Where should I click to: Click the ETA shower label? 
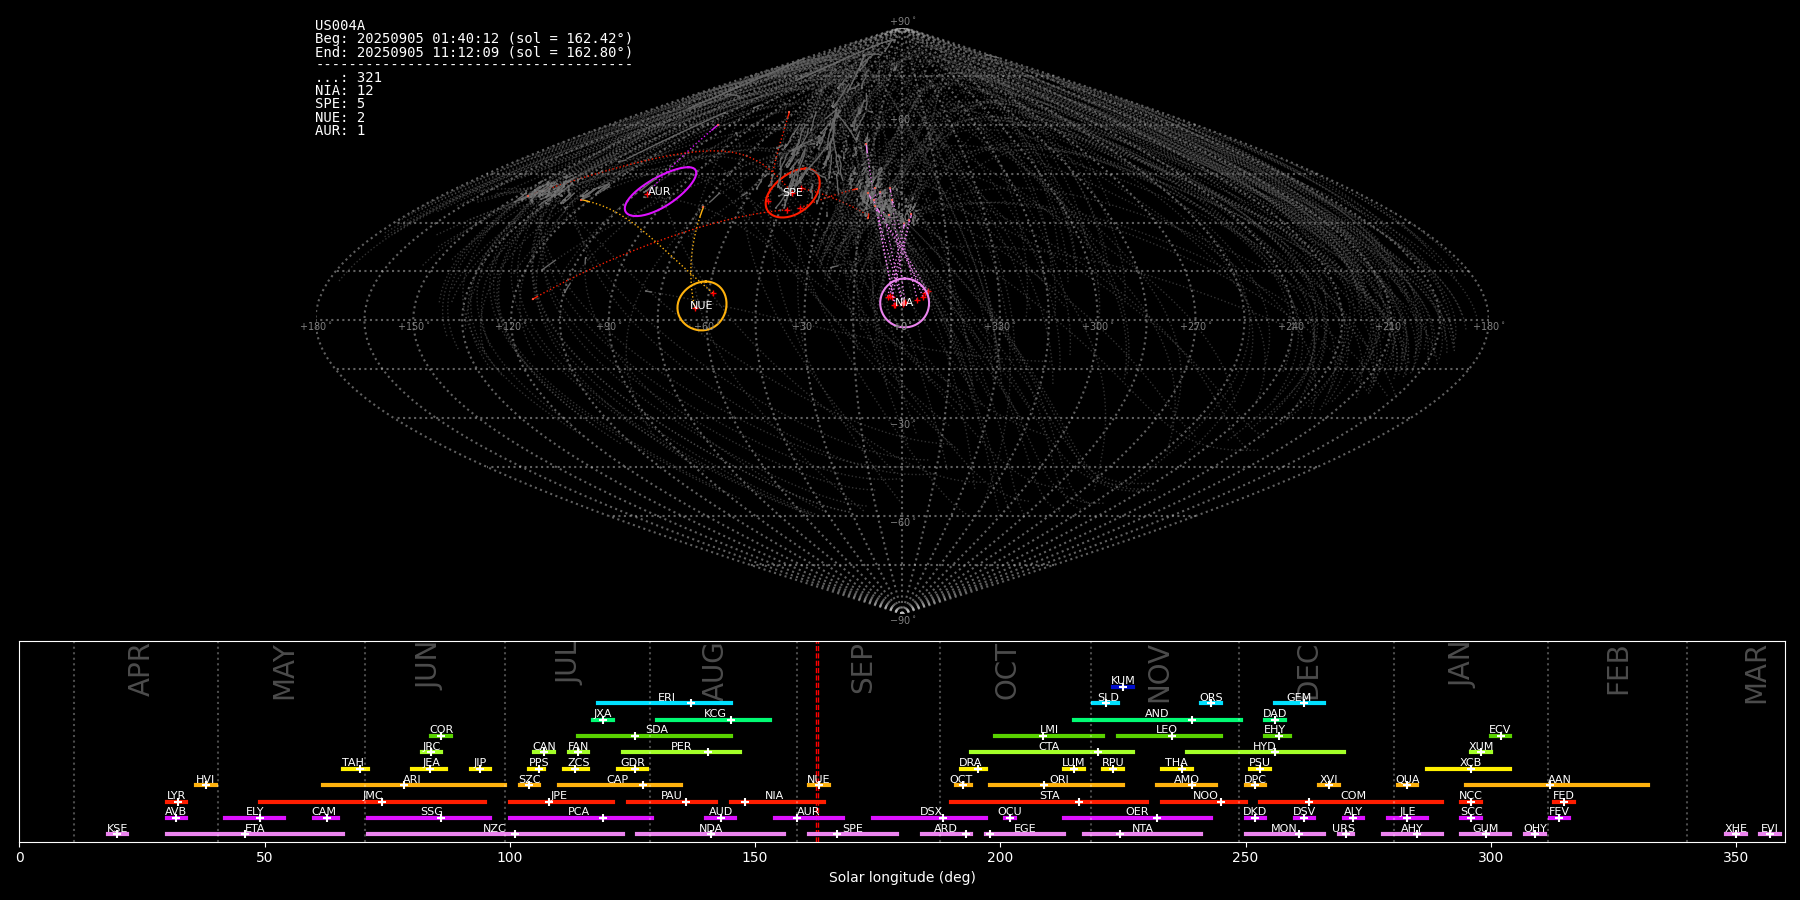click(x=255, y=829)
